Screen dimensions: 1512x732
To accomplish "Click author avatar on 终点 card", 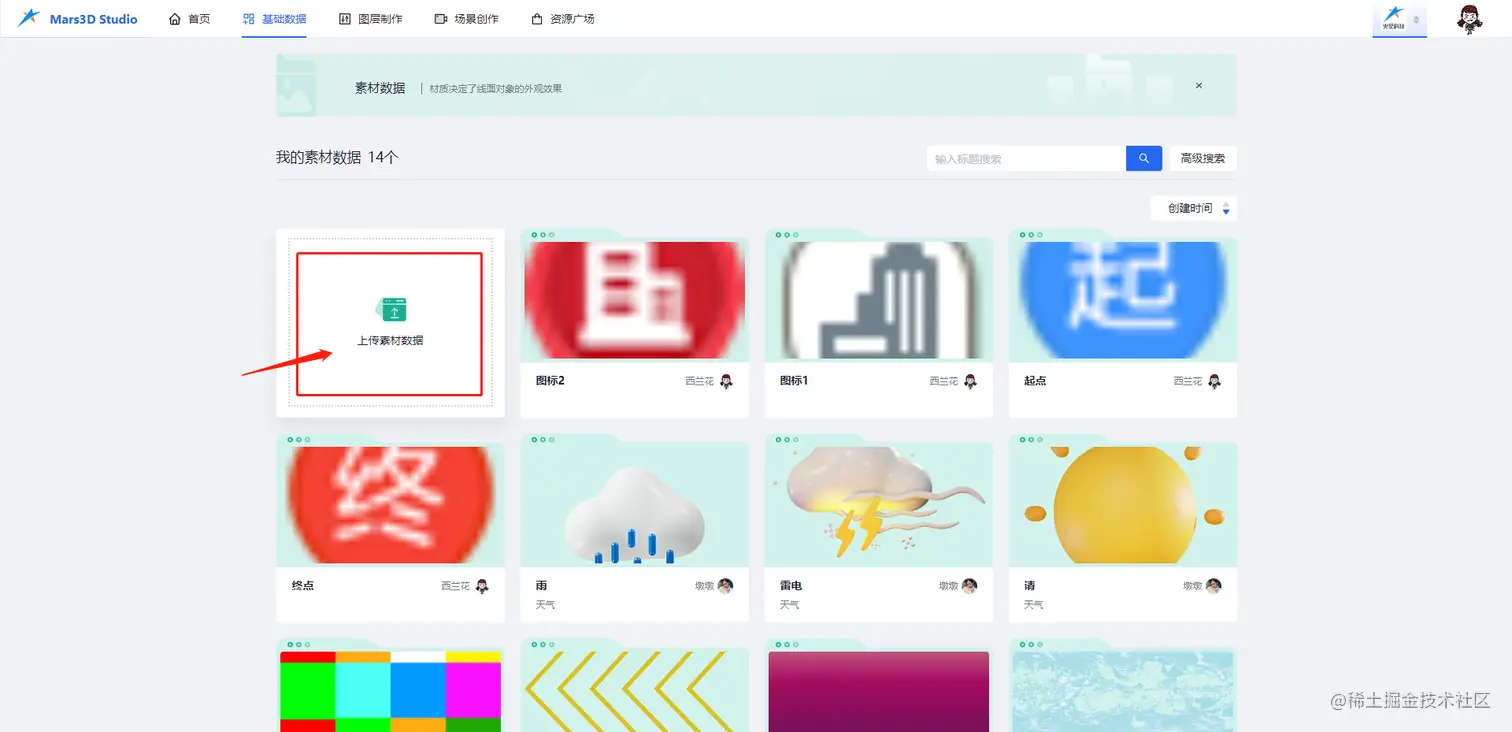I will [482, 586].
